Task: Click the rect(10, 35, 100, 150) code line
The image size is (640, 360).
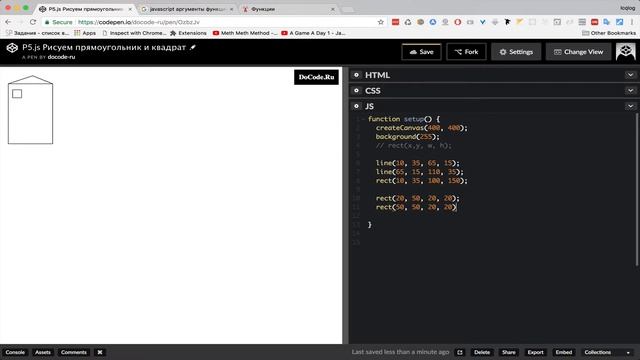Action: (x=422, y=180)
